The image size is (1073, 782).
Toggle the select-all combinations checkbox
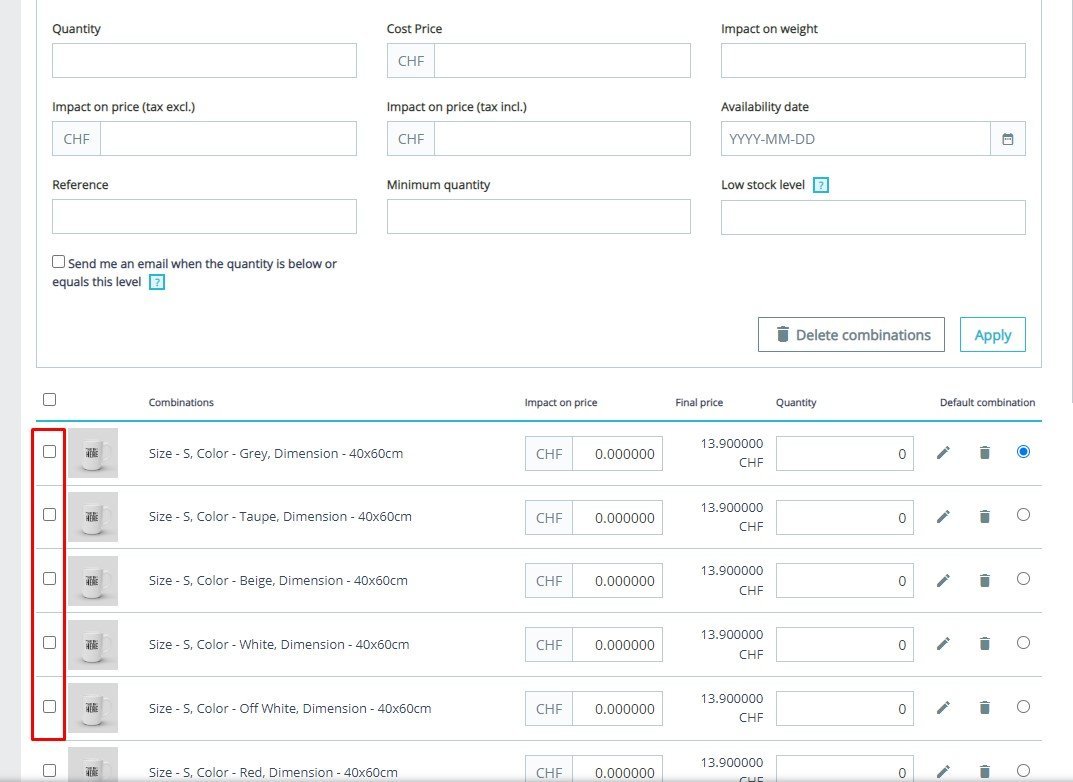(x=50, y=400)
